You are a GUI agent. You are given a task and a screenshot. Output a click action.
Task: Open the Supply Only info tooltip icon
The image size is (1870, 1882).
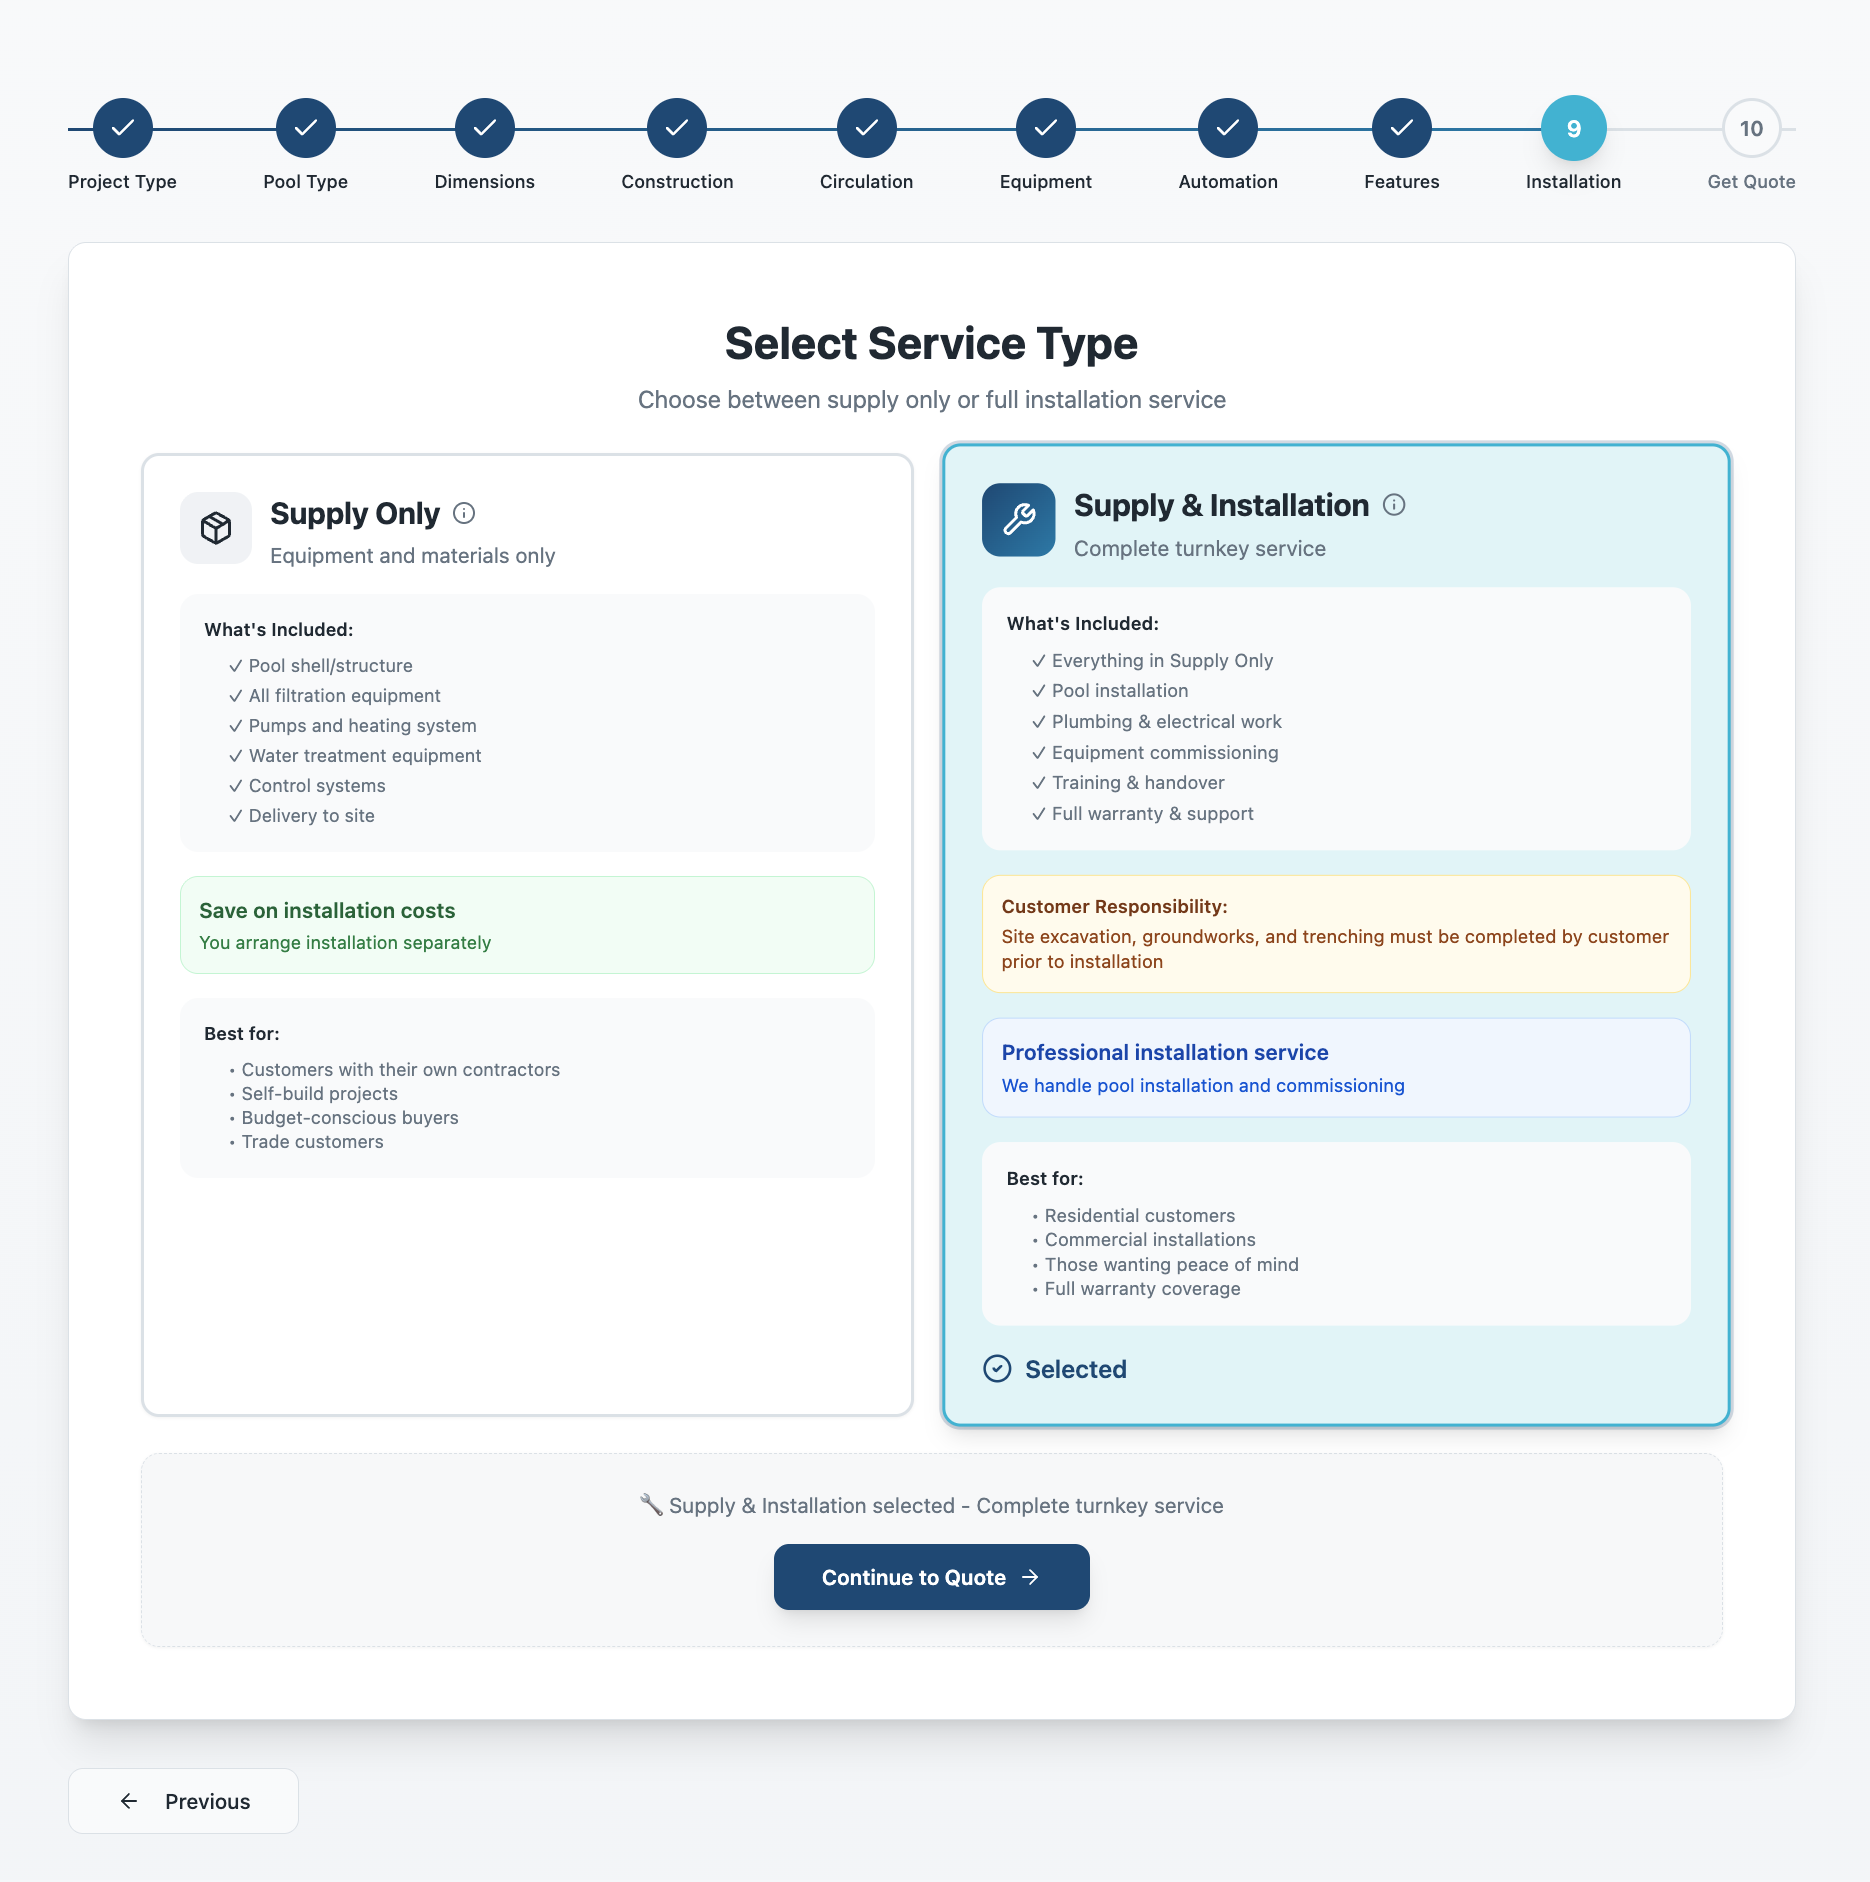[x=463, y=514]
